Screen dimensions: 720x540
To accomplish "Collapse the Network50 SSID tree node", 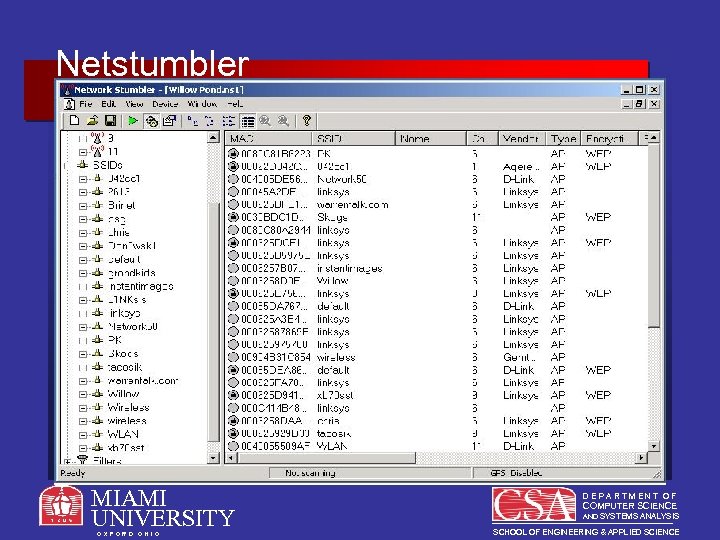I will [x=83, y=327].
